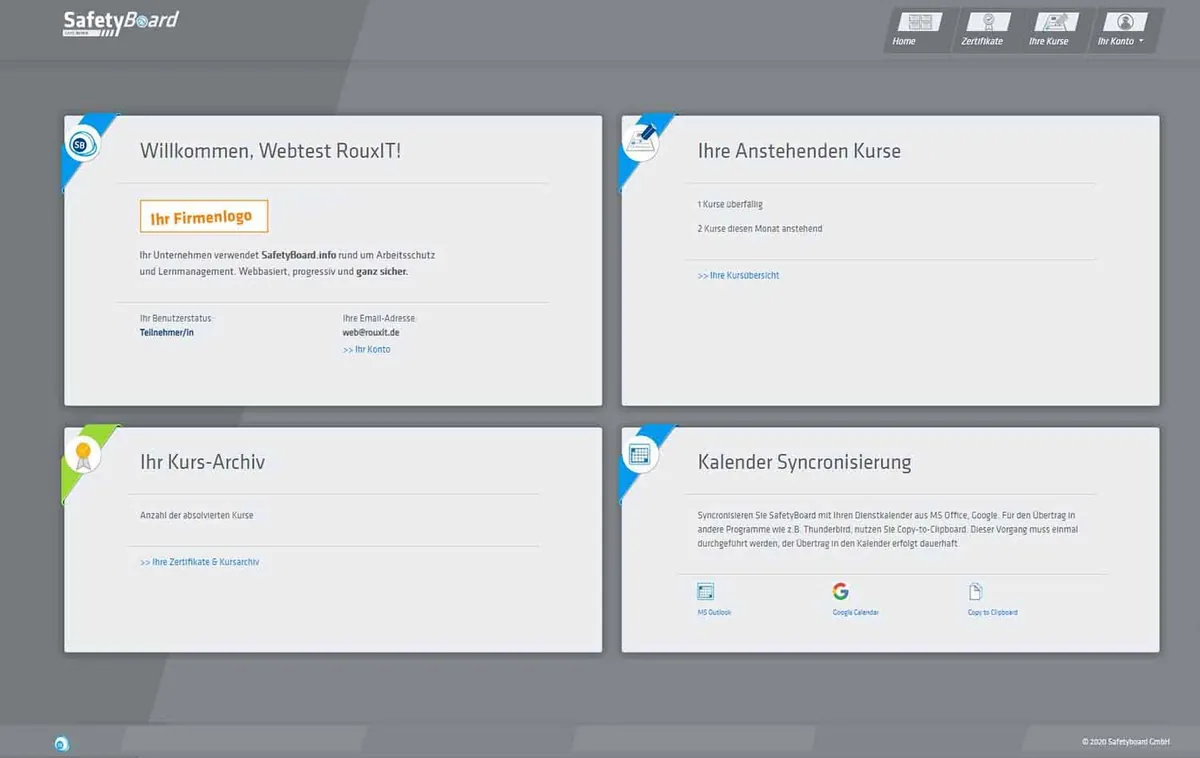1200x758 pixels.
Task: Open the Zertifikate navigation icon
Action: click(x=988, y=22)
